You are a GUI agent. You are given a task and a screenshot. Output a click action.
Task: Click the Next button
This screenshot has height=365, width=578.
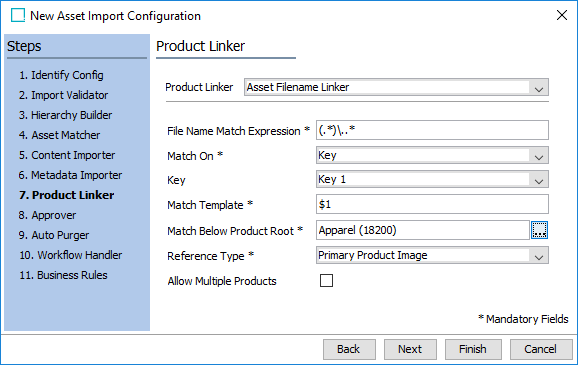coord(410,349)
